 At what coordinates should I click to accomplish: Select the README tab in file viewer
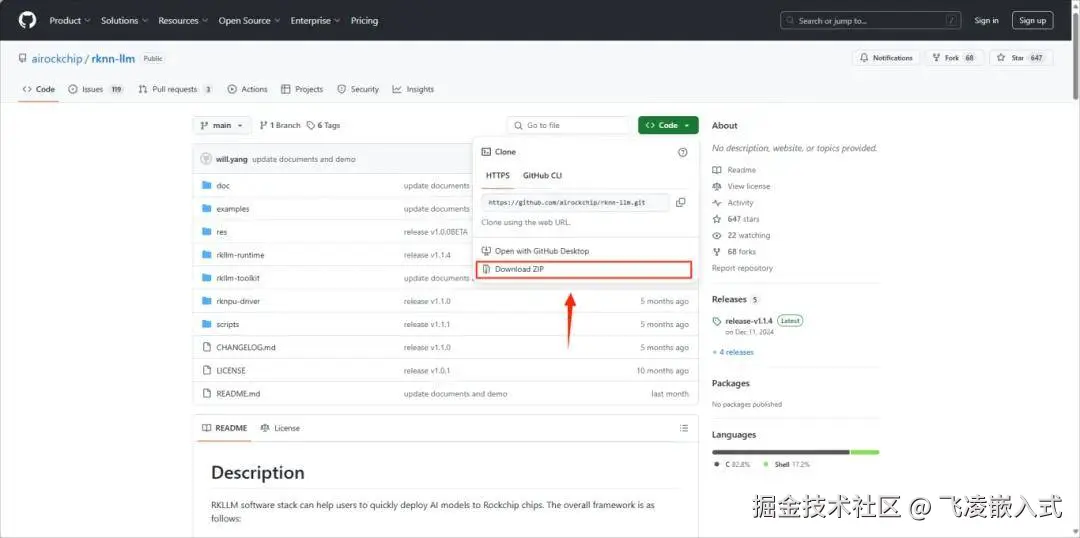click(x=225, y=428)
